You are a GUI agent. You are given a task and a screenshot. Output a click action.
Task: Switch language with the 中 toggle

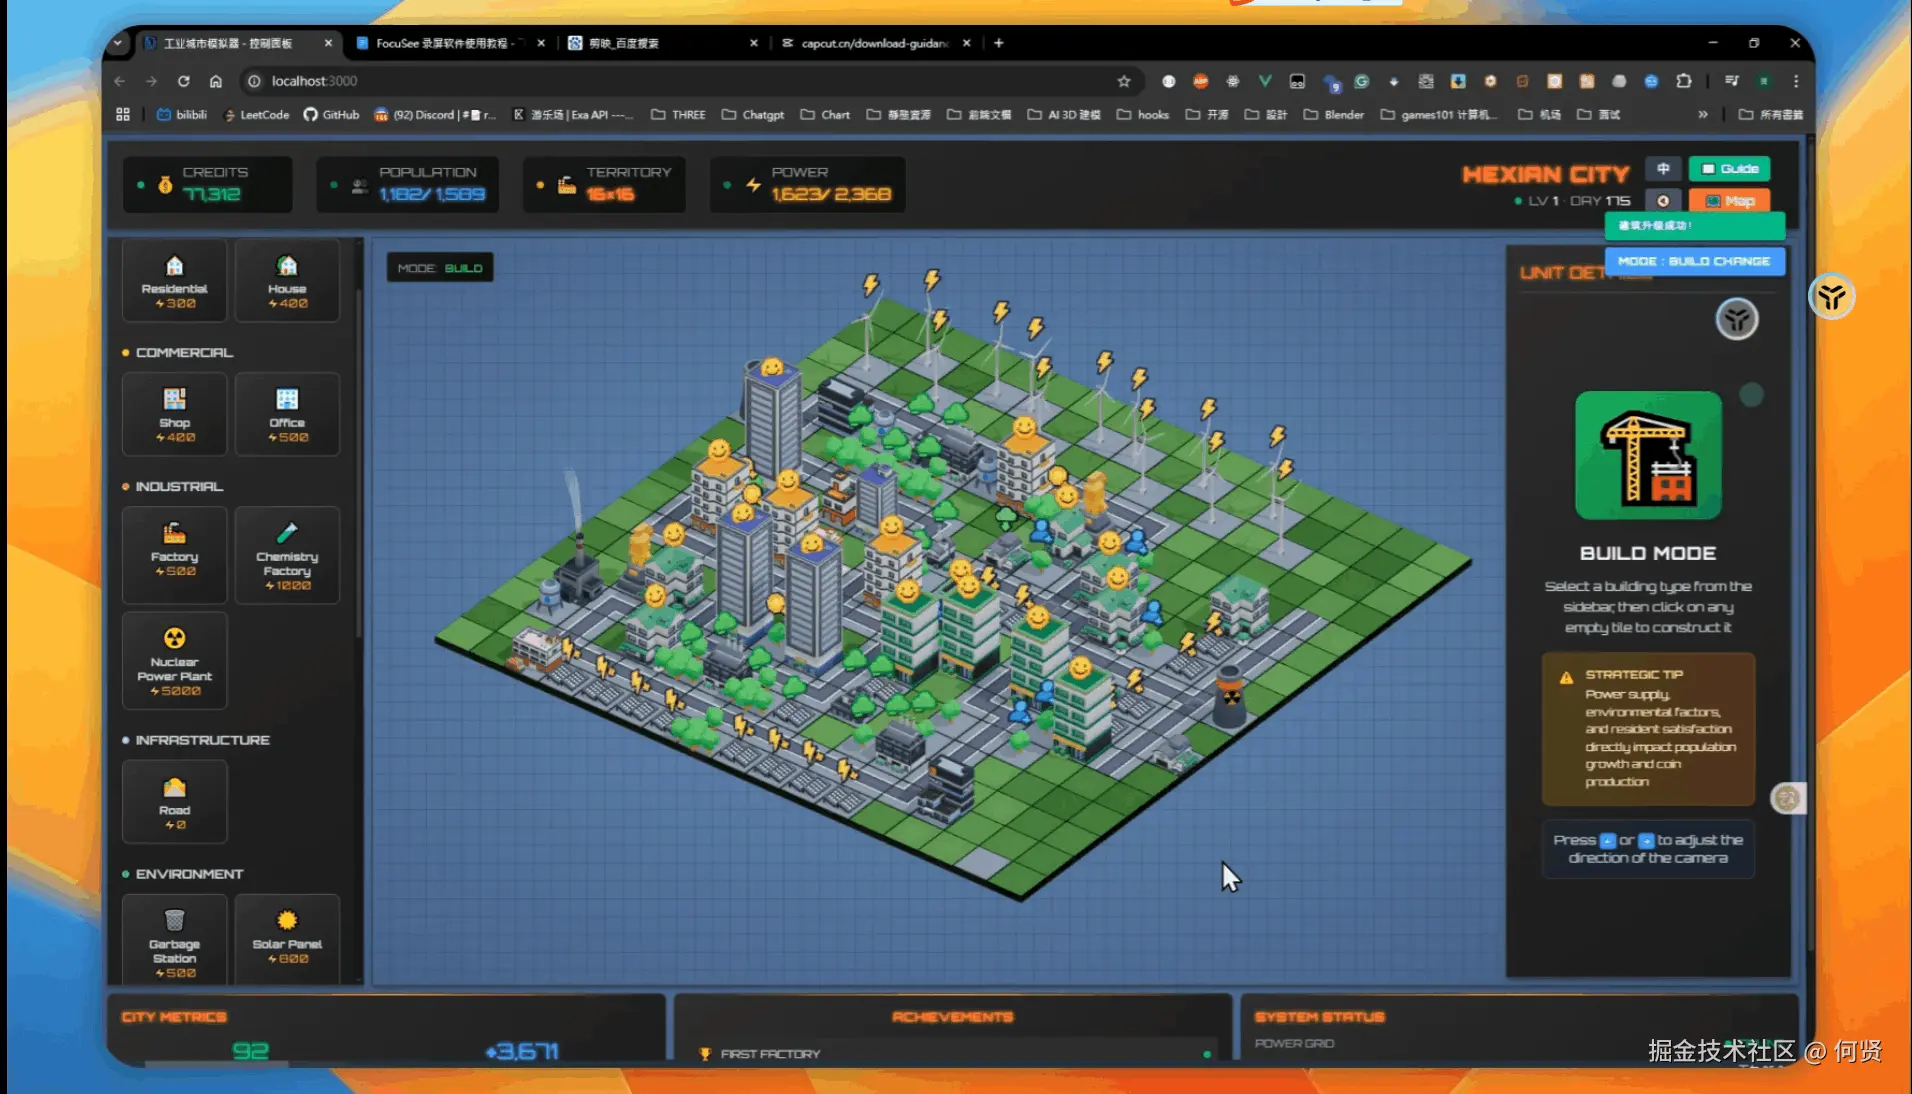[1663, 169]
